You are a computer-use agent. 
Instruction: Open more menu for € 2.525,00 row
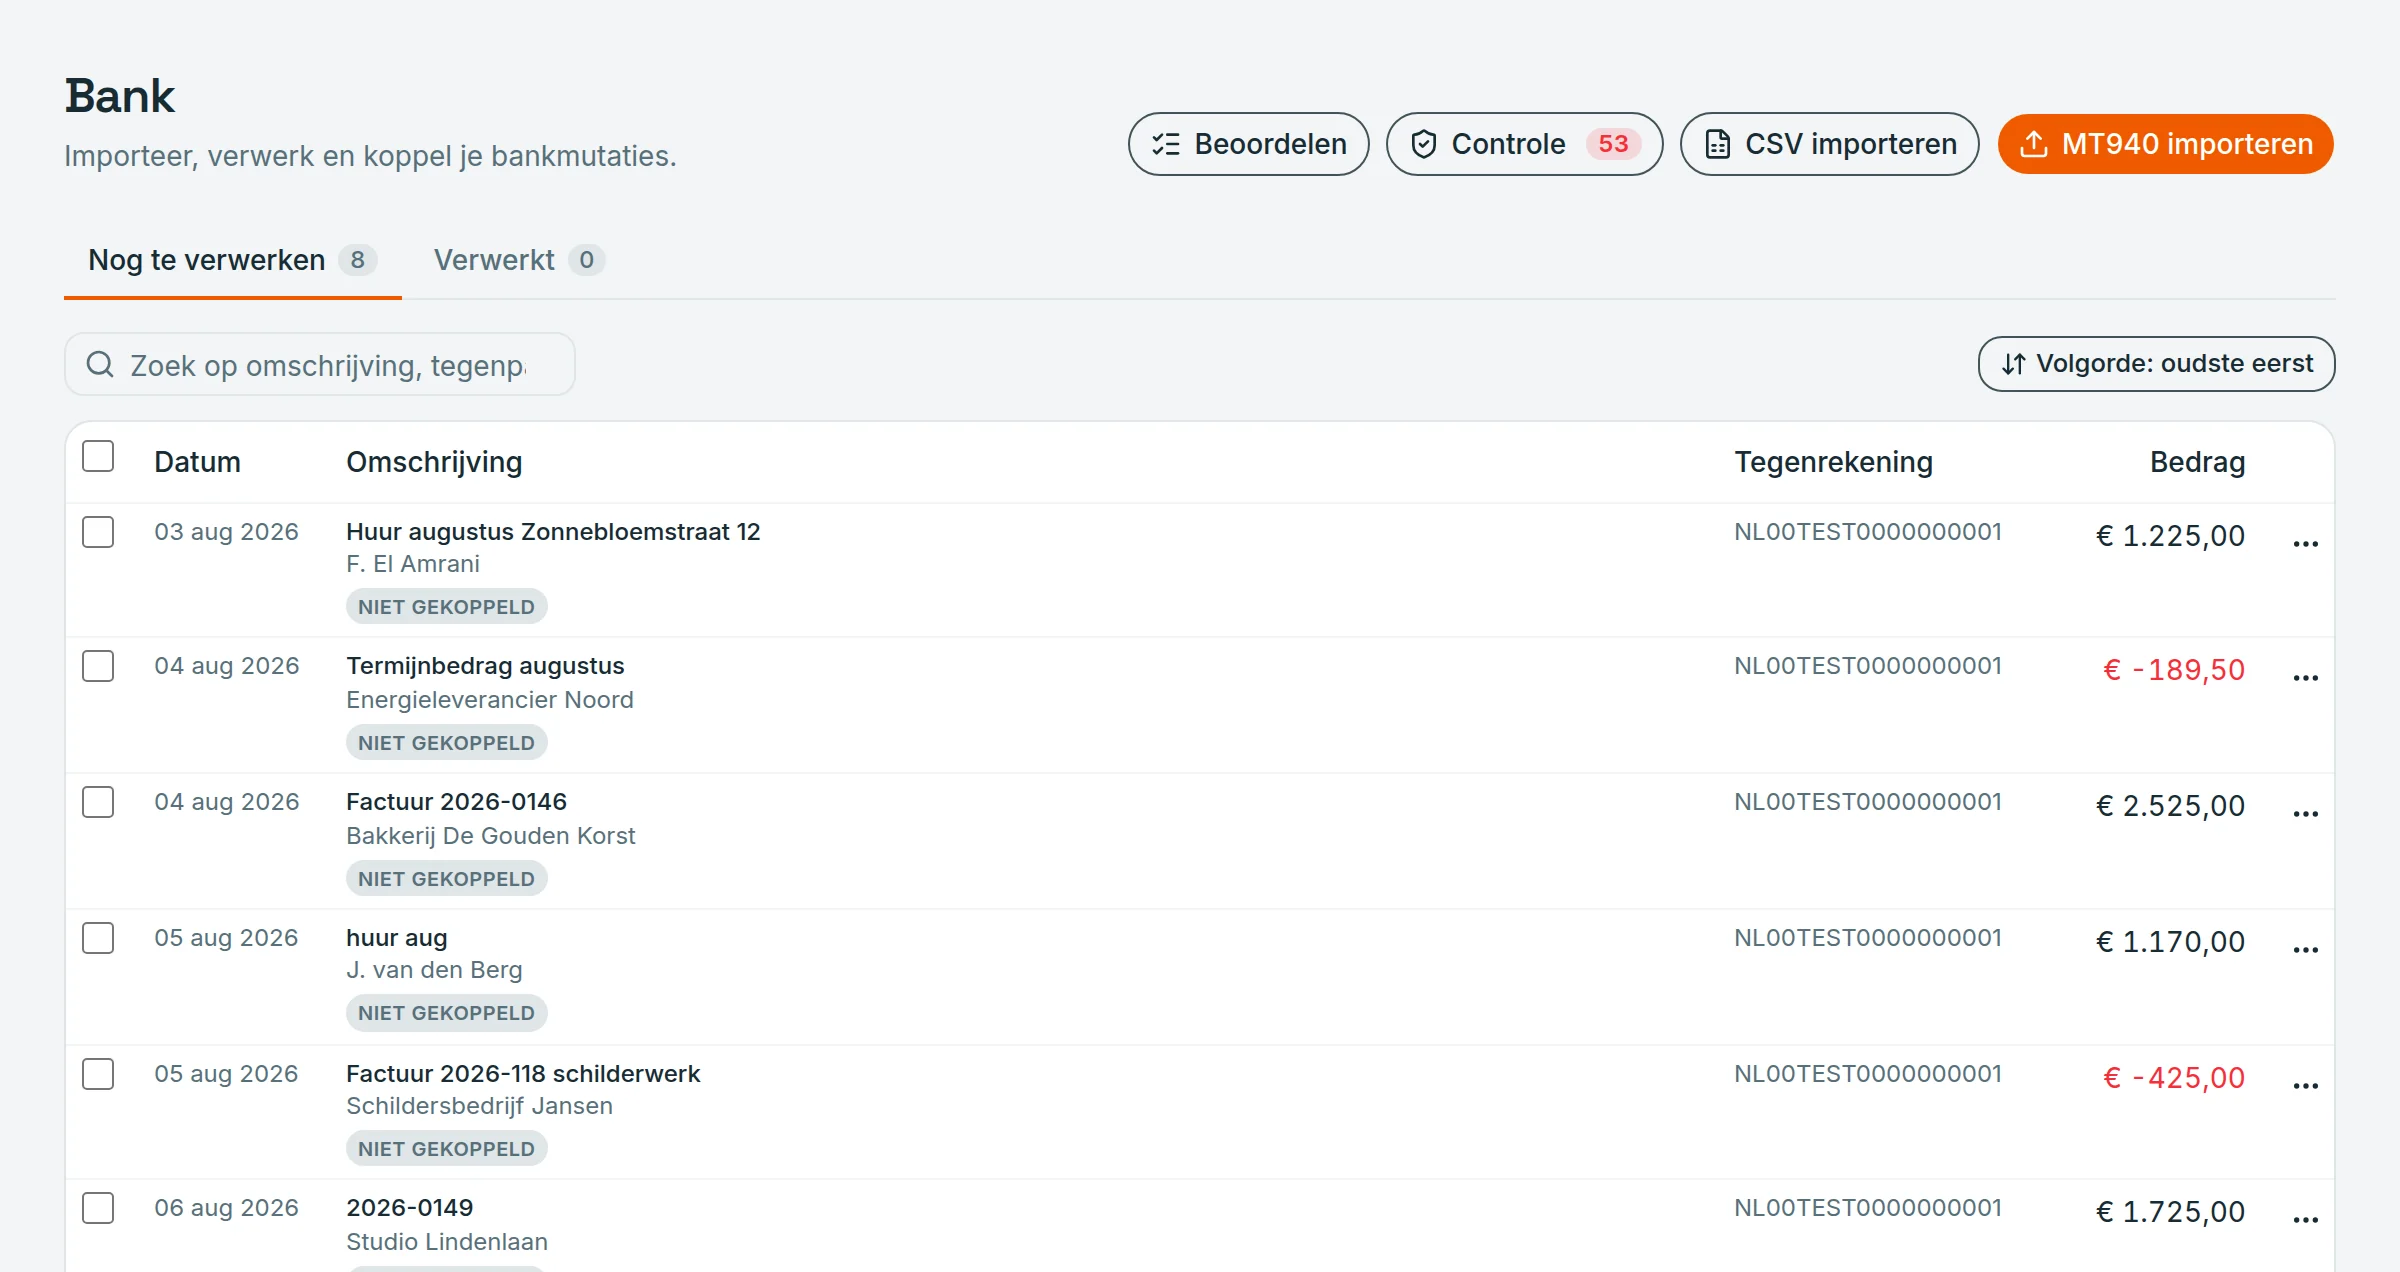pyautogui.click(x=2306, y=814)
